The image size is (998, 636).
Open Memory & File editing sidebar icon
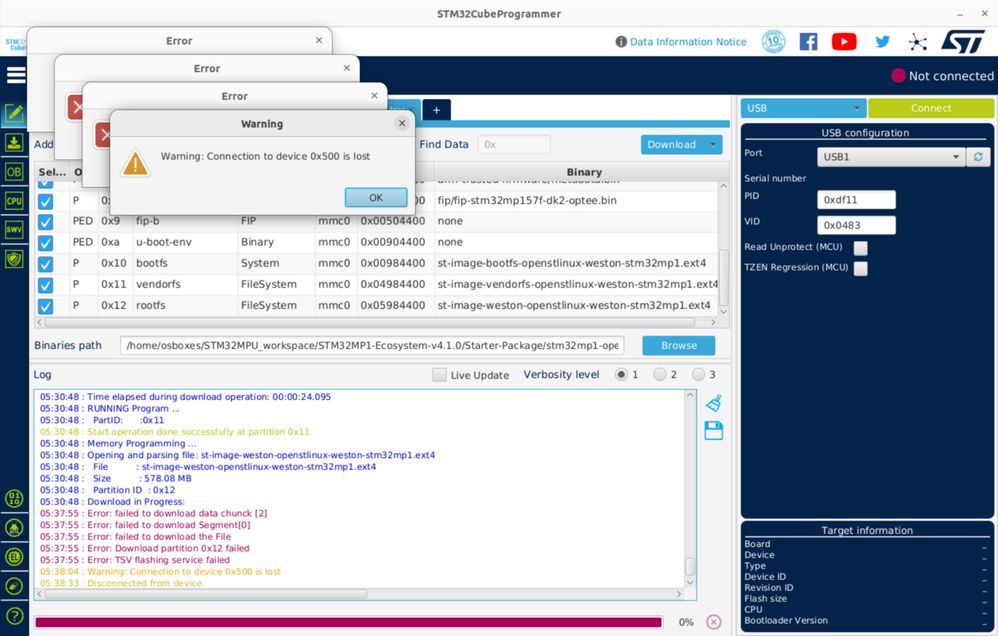[x=14, y=113]
